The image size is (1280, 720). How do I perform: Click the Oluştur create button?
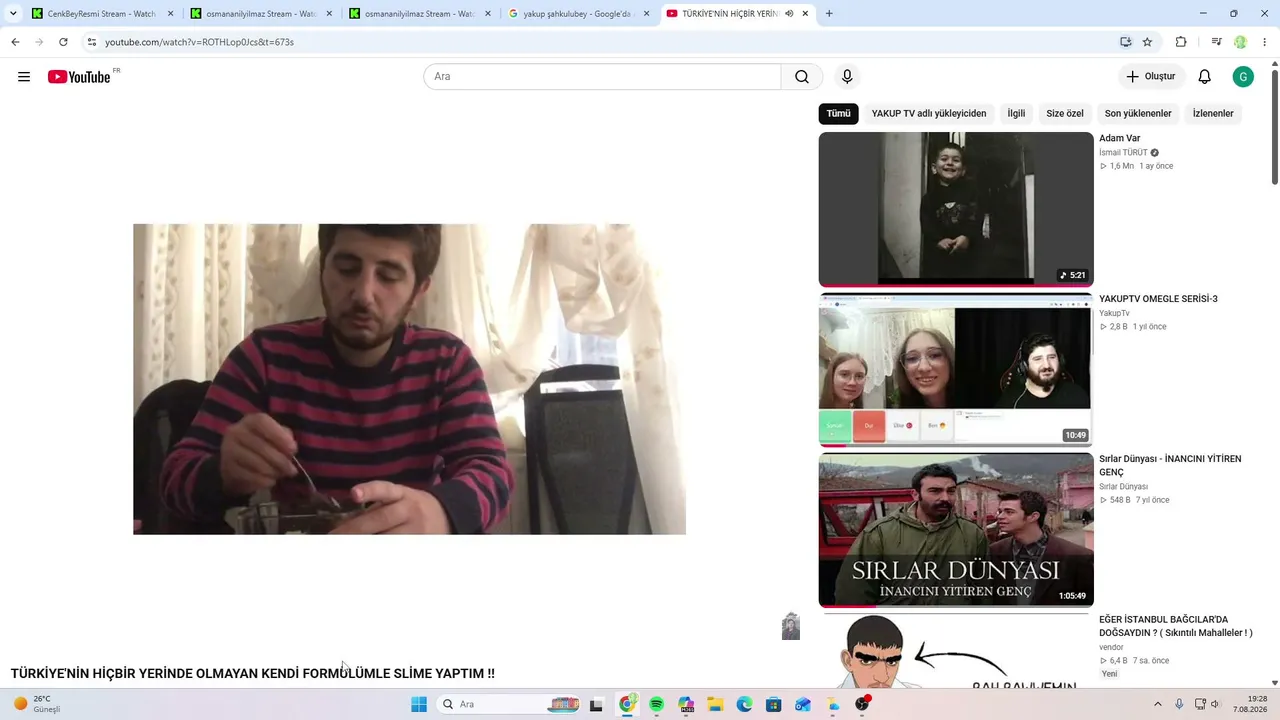click(x=1151, y=77)
